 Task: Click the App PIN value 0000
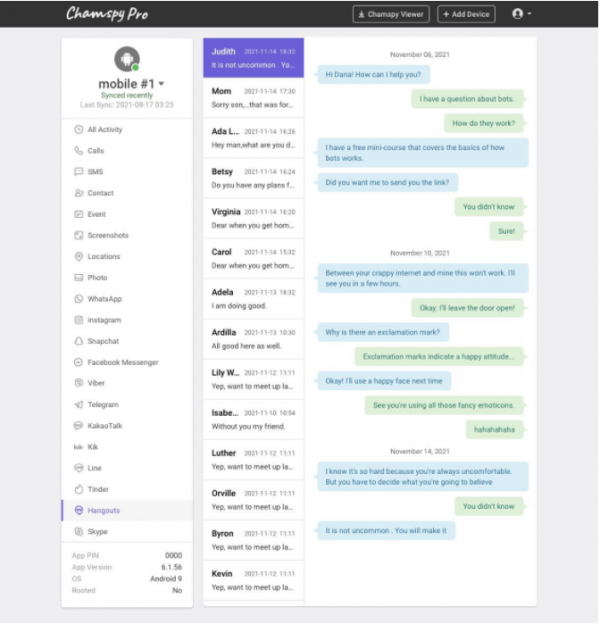click(x=173, y=555)
